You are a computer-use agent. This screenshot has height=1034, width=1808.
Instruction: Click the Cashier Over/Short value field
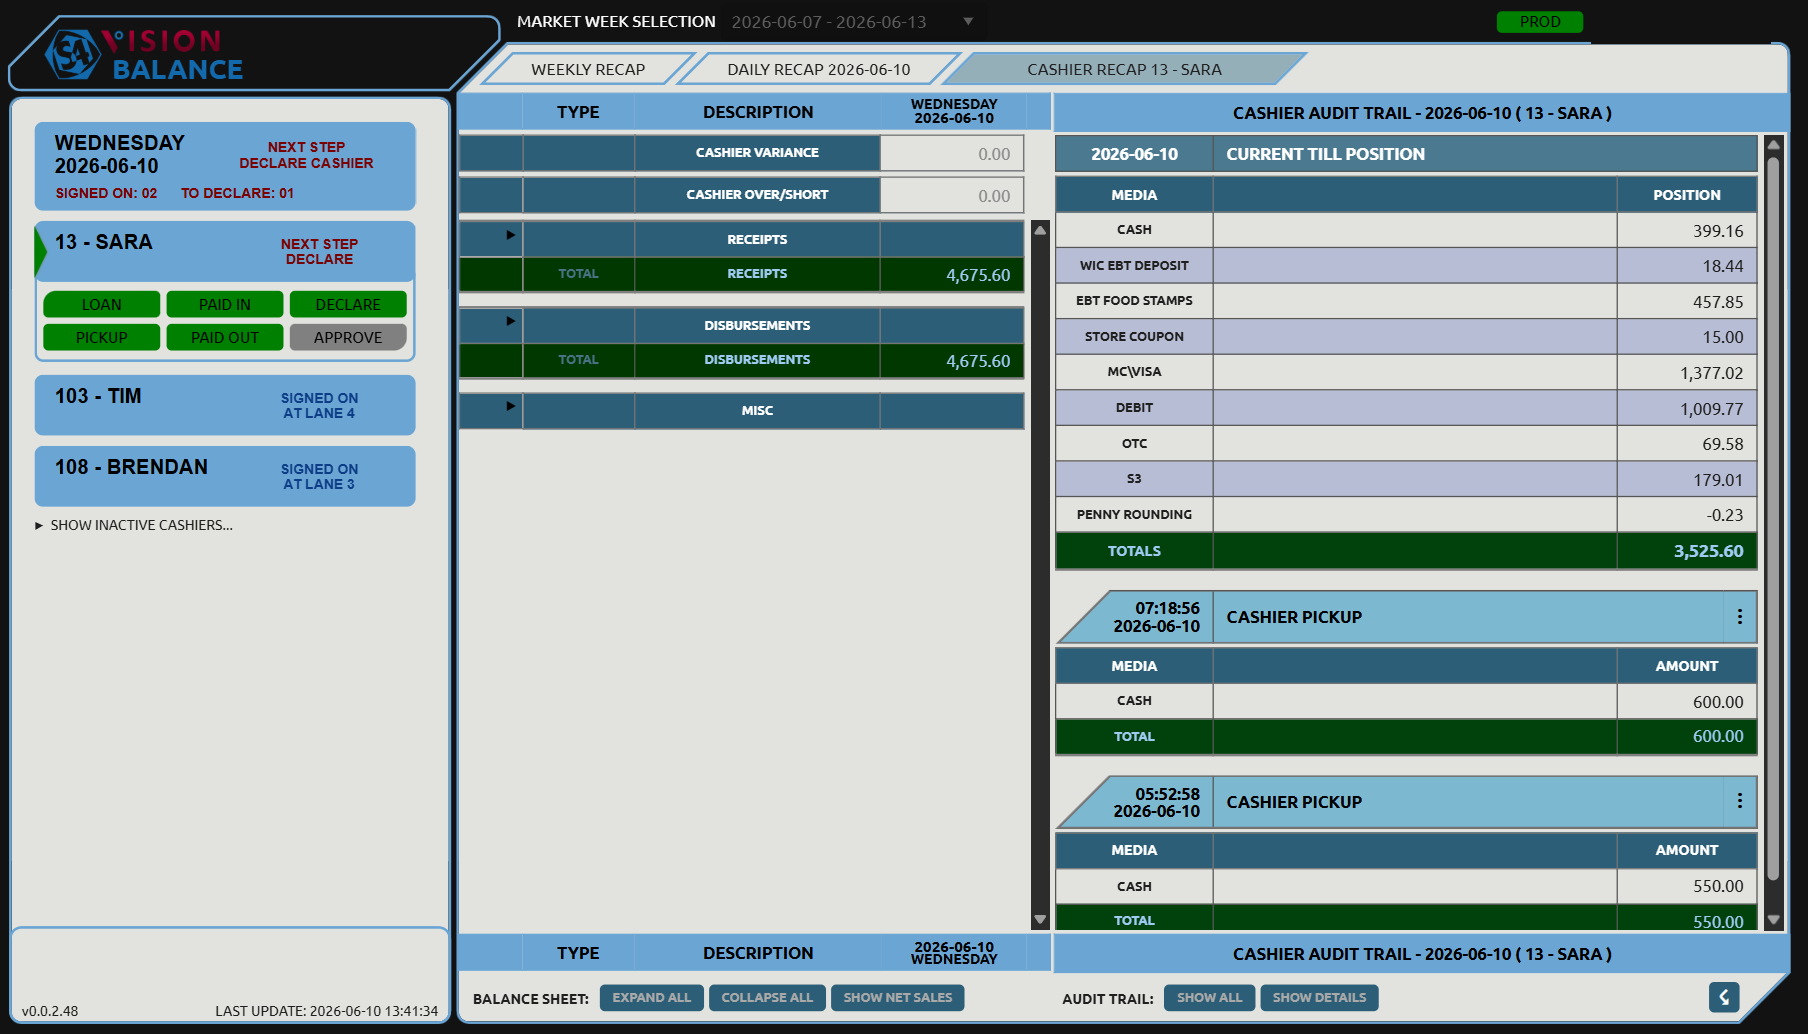point(952,195)
